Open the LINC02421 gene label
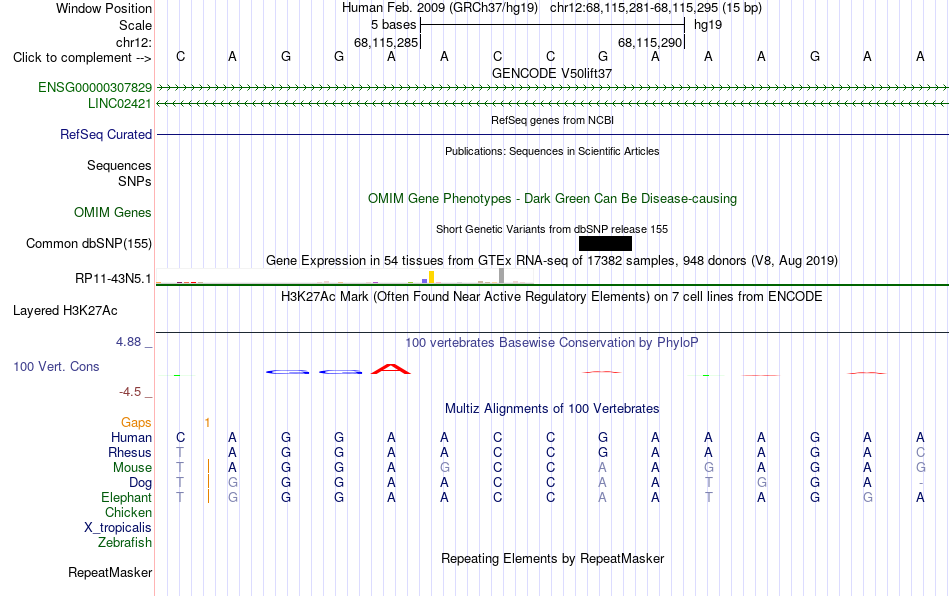 click(119, 104)
